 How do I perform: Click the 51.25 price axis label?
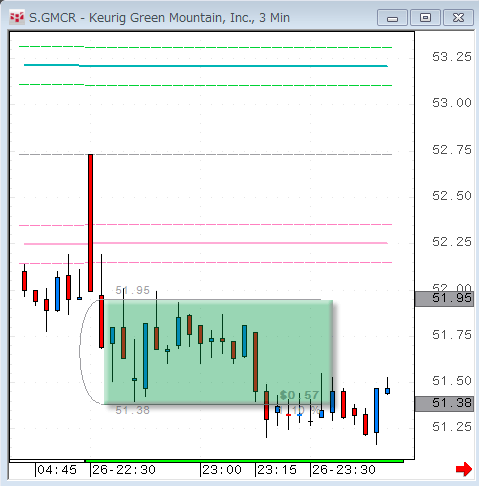[452, 427]
